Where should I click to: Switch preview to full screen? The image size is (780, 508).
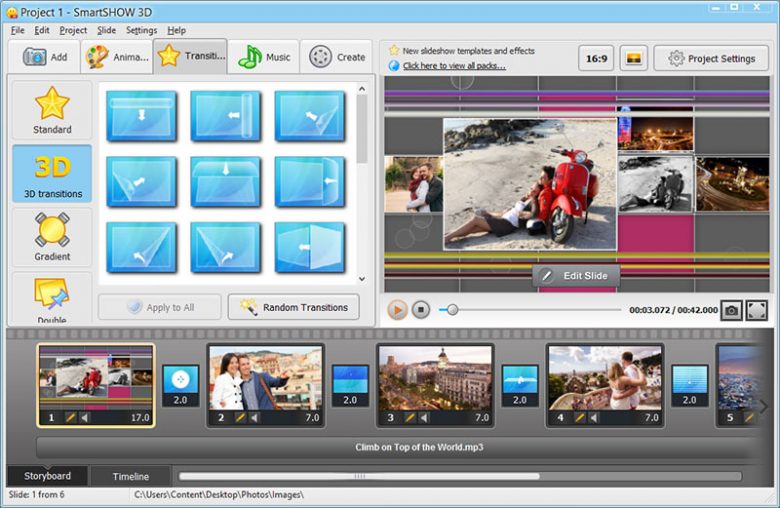coord(756,310)
